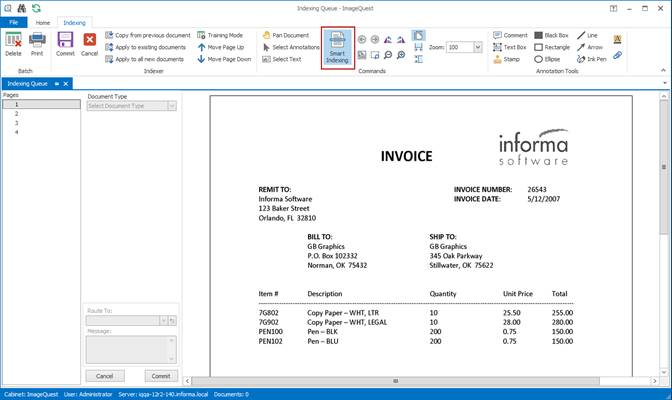Click Copy from previous document

pos(148,35)
